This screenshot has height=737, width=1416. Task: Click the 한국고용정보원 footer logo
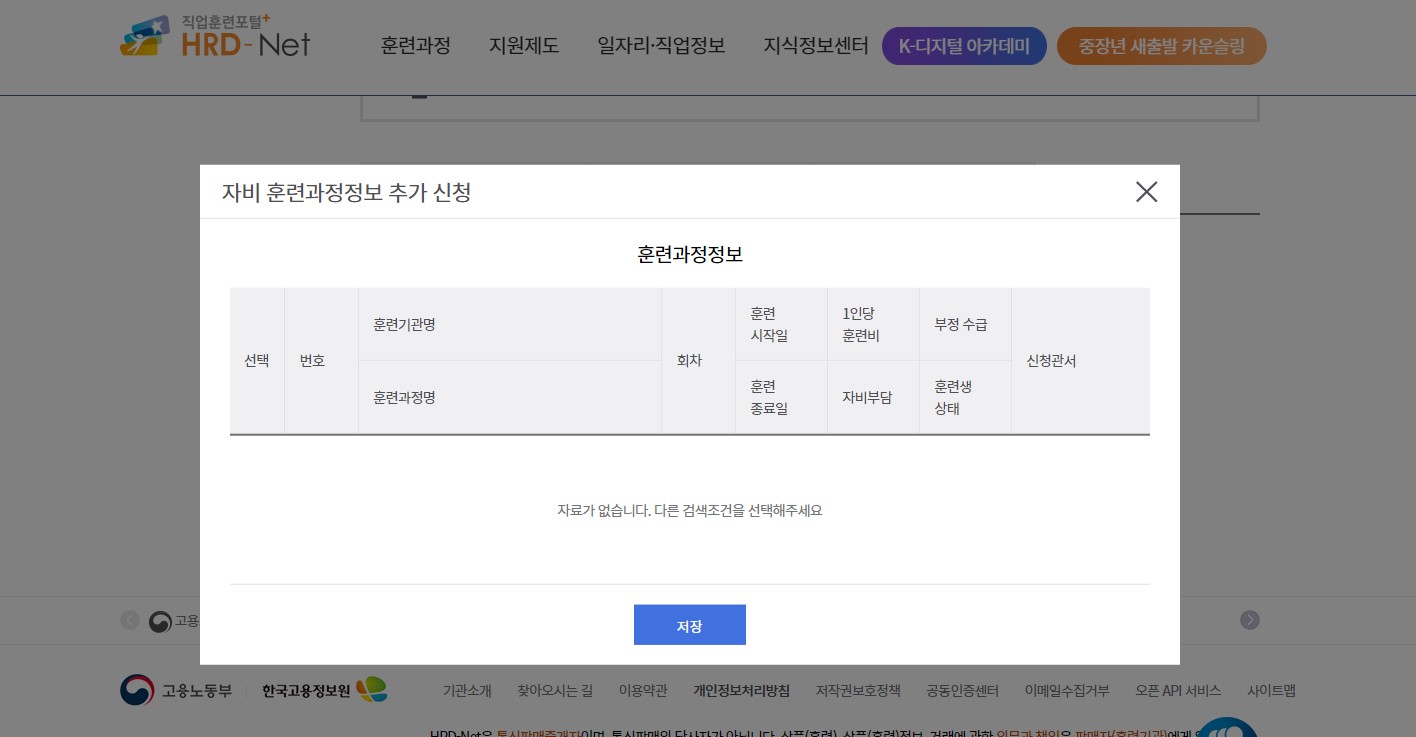click(324, 690)
